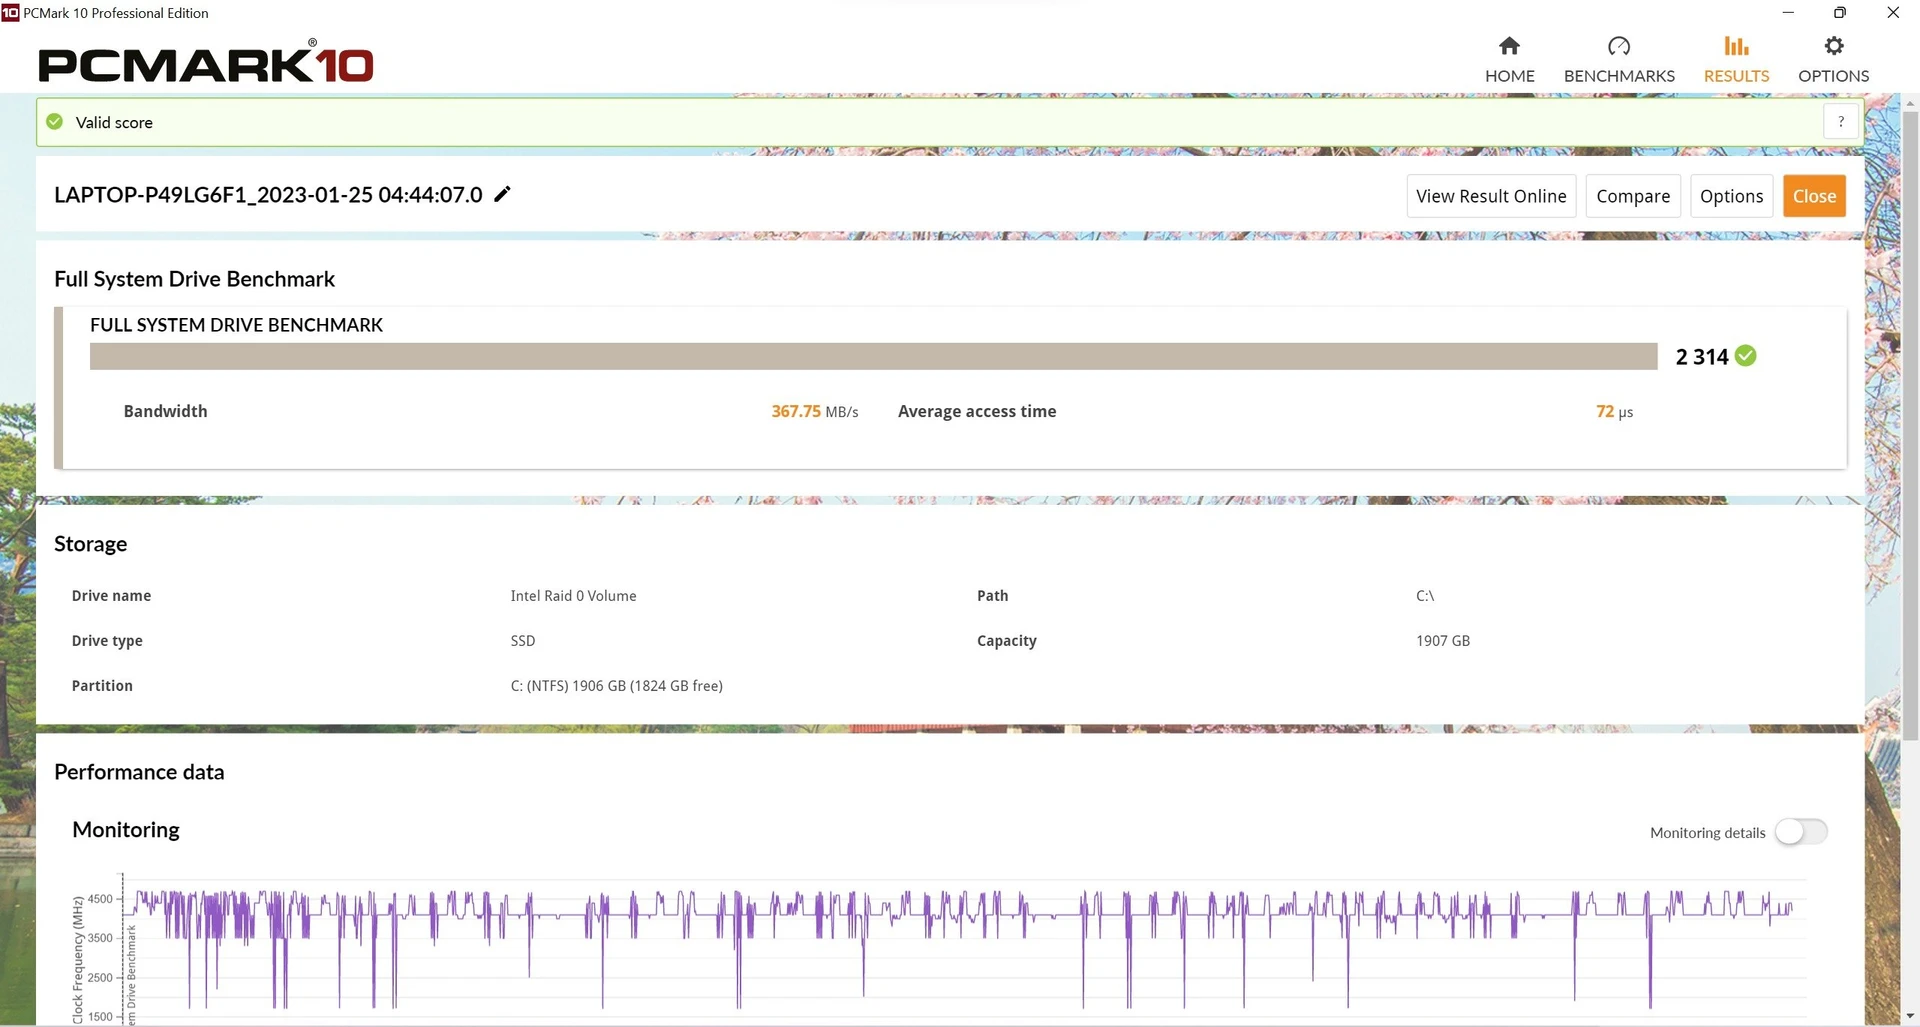The height and width of the screenshot is (1027, 1920).
Task: Click the Valid score text
Action: click(114, 122)
